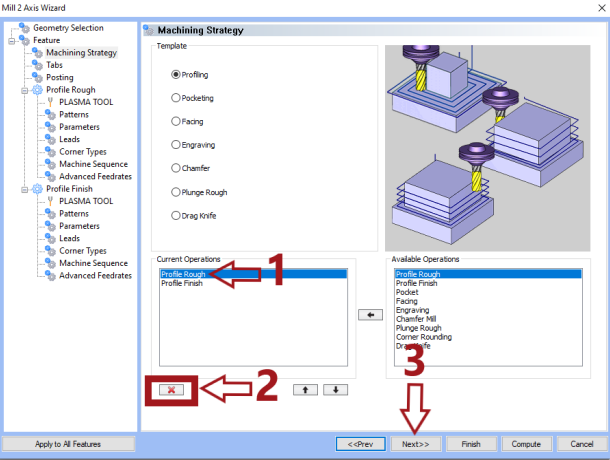Open Advanced Feedrates under Profile Finish

(95, 276)
